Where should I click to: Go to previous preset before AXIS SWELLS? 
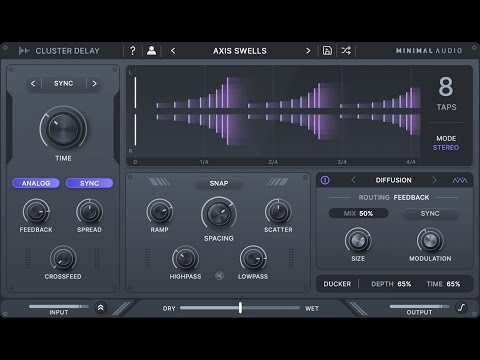point(173,51)
